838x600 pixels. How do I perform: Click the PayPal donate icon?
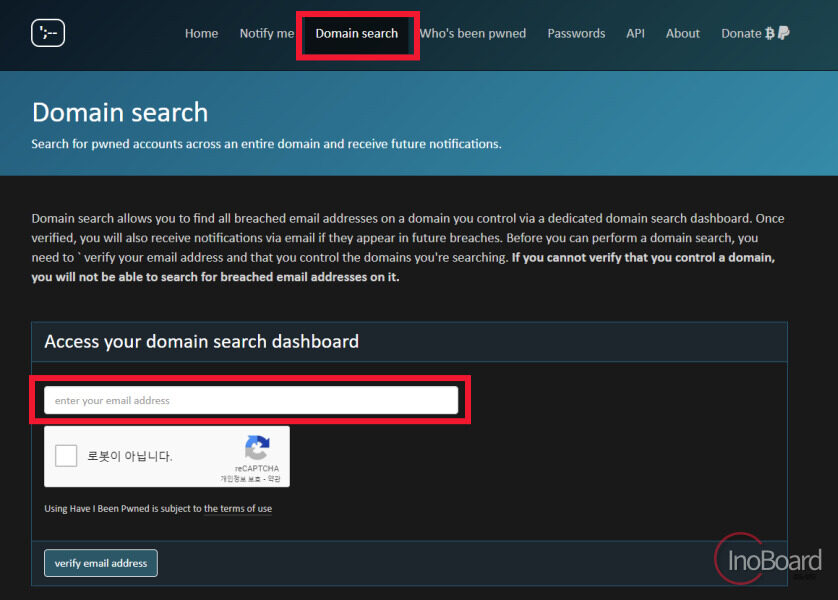pyautogui.click(x=783, y=33)
